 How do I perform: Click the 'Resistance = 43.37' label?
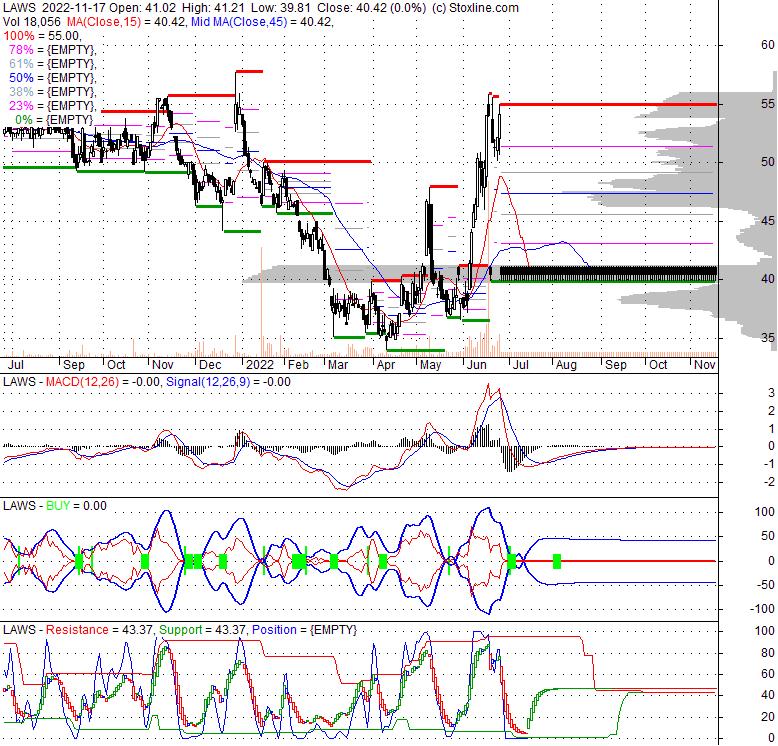pyautogui.click(x=99, y=630)
